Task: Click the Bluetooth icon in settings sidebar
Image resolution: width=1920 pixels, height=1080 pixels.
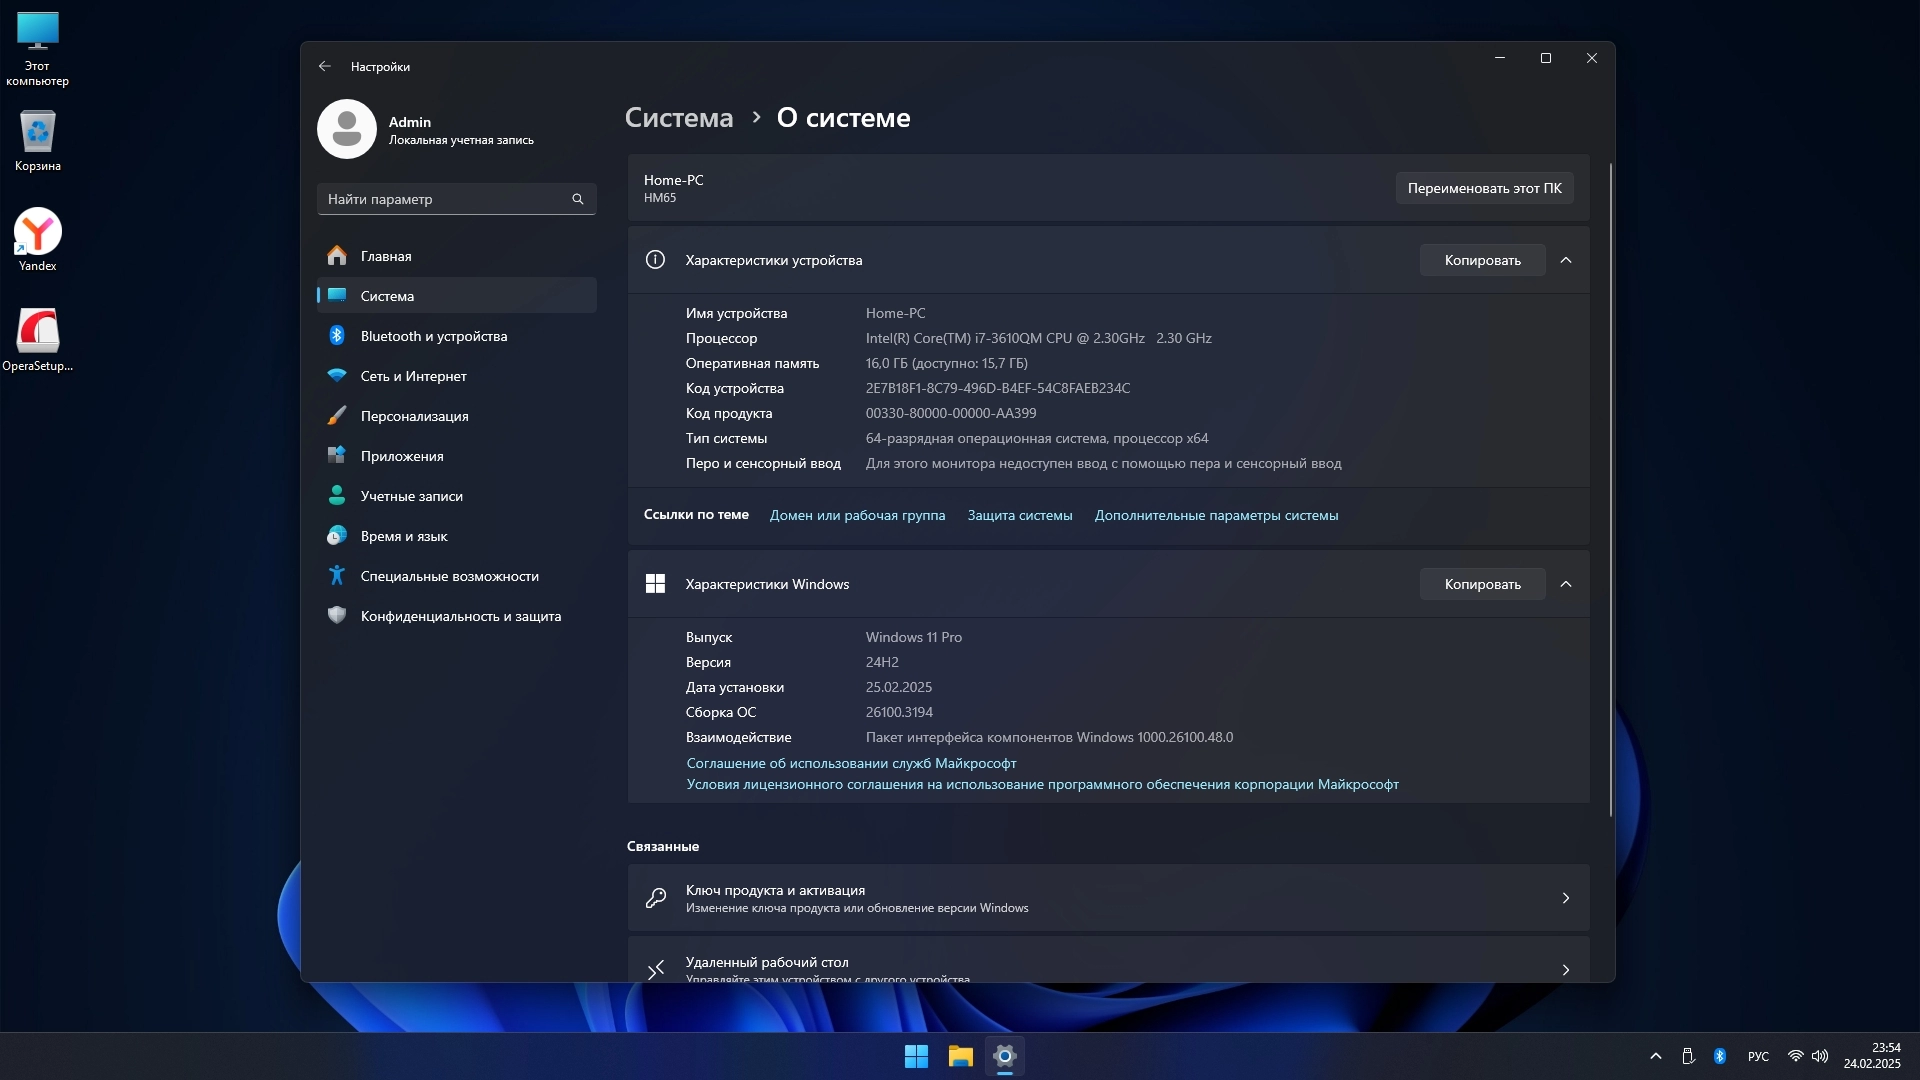Action: (337, 336)
